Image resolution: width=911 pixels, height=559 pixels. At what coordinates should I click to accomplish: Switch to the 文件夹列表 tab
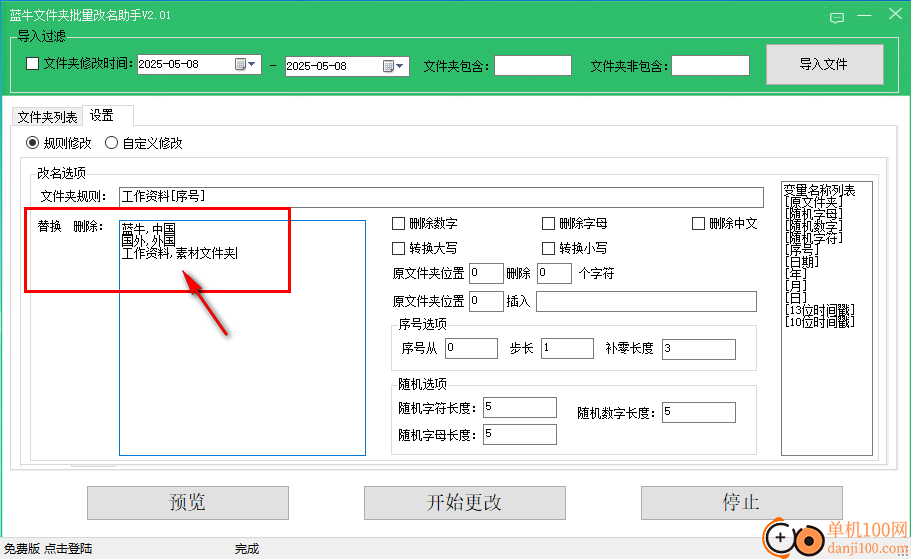point(47,117)
